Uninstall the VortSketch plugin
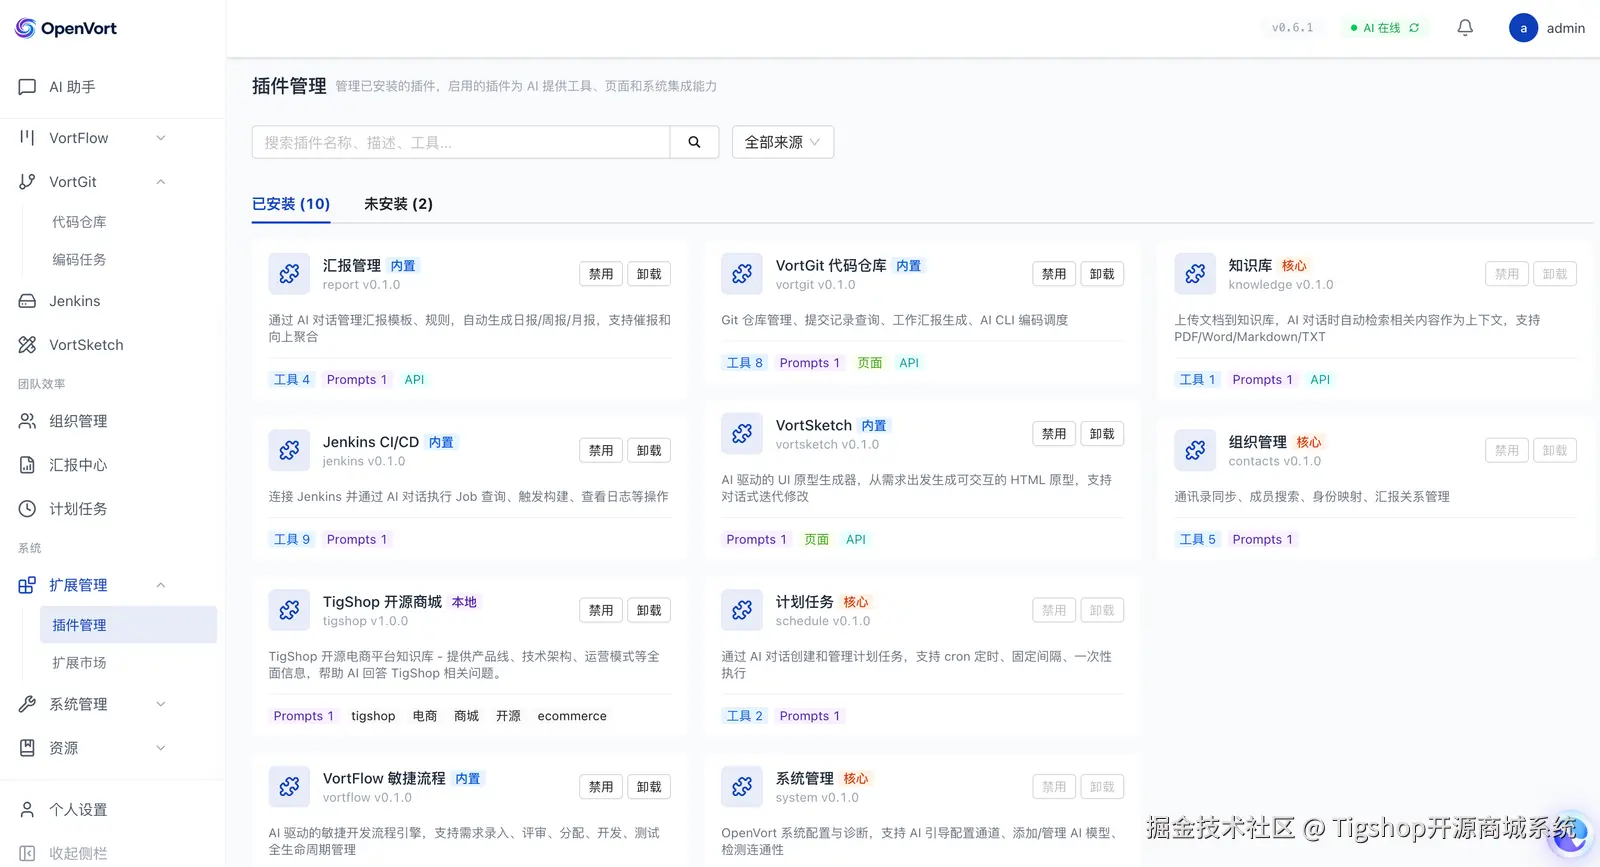This screenshot has height=867, width=1600. click(1102, 434)
